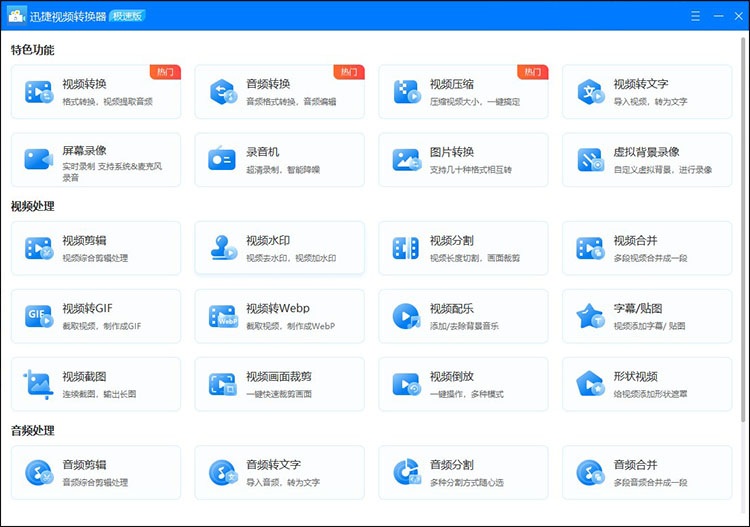
Task: Open the 视频分割 split icon
Action: 406,248
